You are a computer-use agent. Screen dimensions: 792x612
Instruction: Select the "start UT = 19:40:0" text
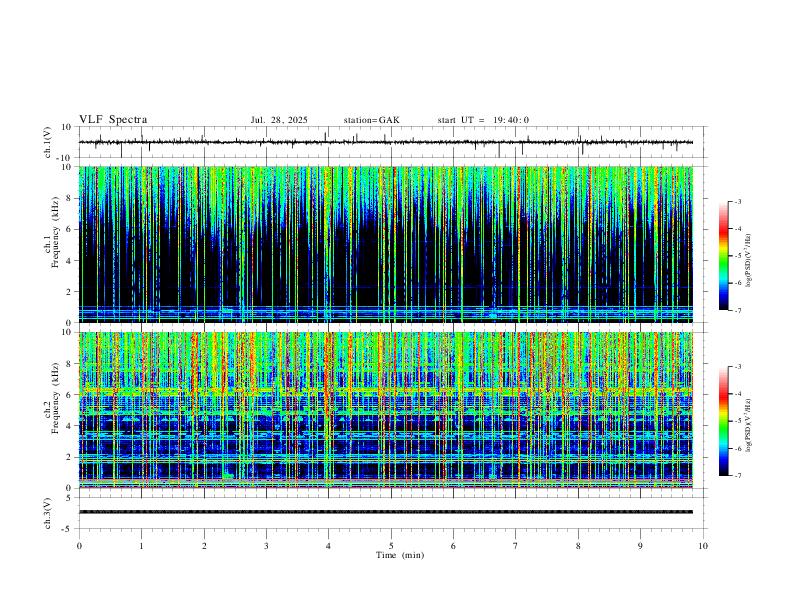483,120
